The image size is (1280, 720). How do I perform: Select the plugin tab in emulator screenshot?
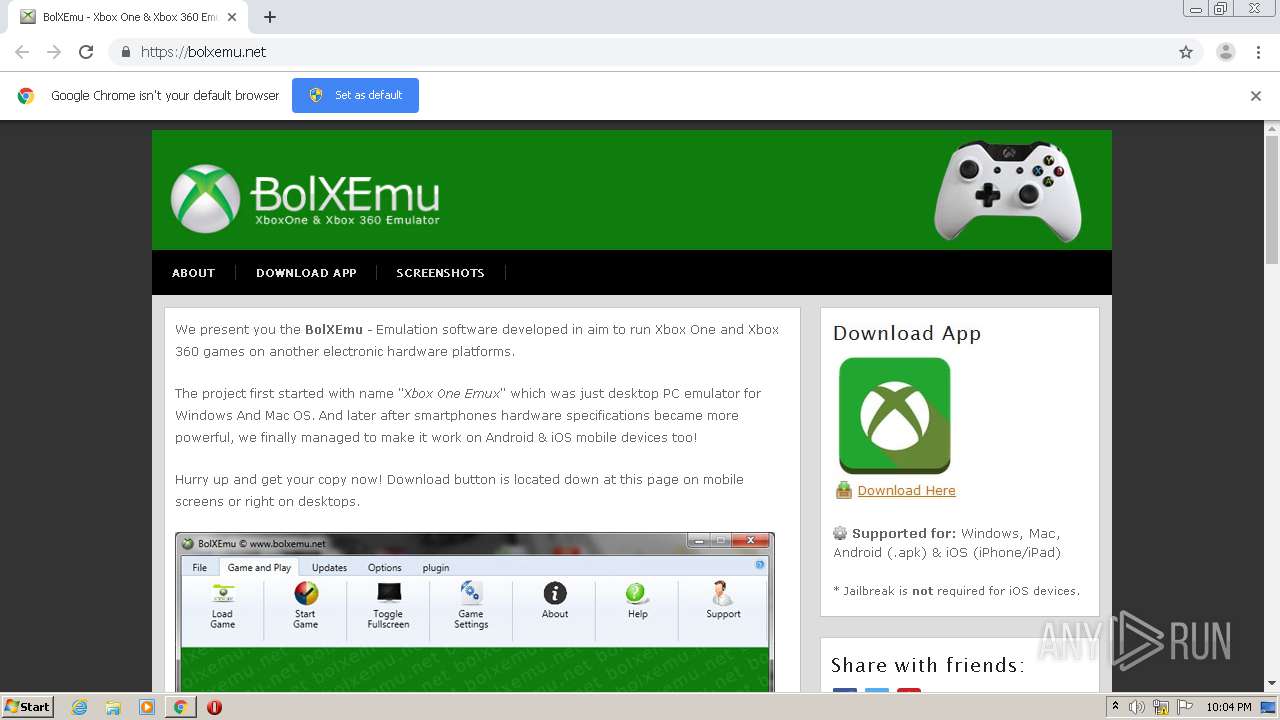click(x=436, y=567)
